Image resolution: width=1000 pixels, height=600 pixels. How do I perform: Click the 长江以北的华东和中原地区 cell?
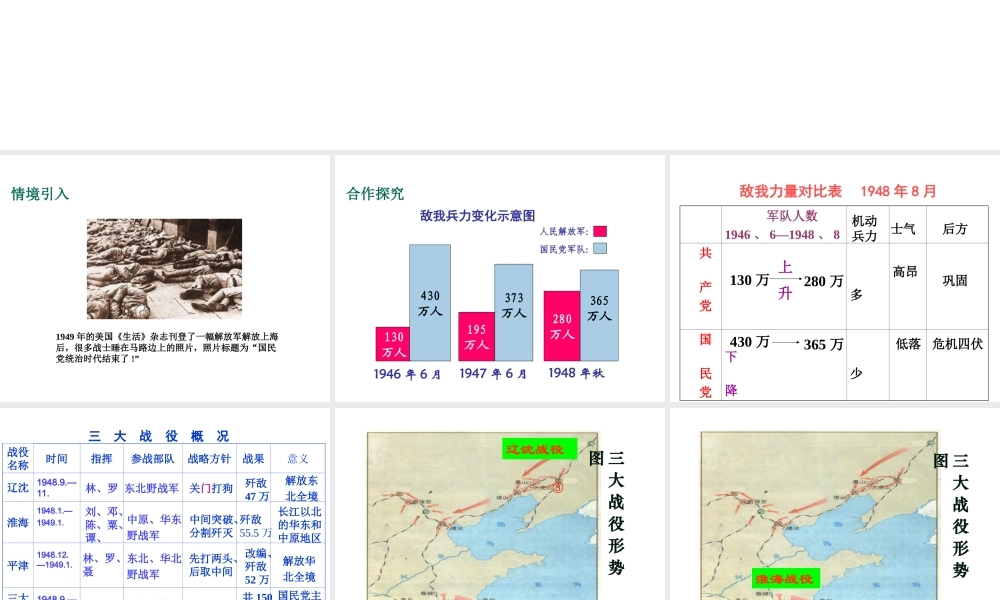click(299, 524)
